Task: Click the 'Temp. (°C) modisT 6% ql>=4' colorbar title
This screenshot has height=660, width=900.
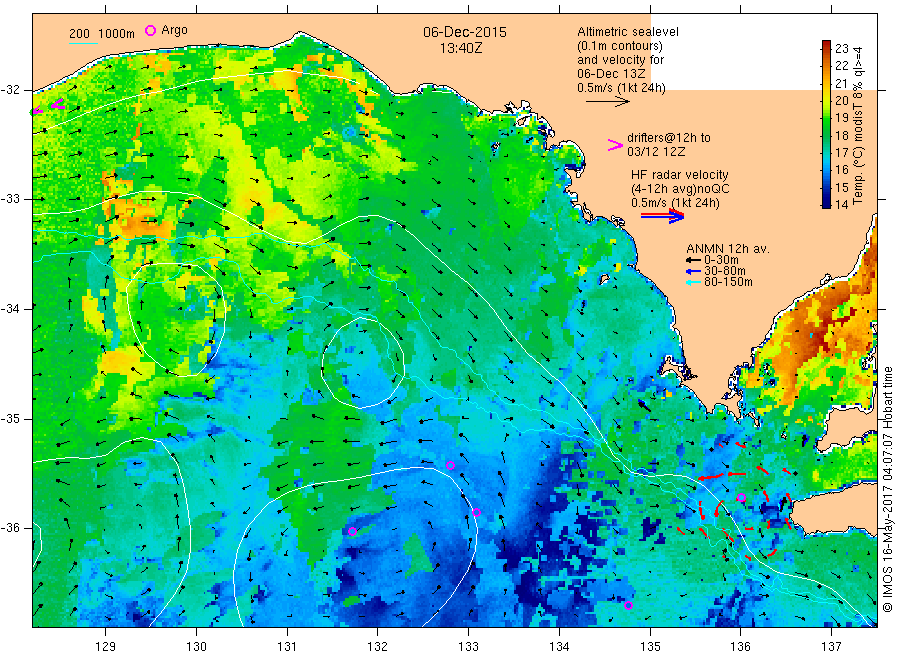Action: coord(859,125)
